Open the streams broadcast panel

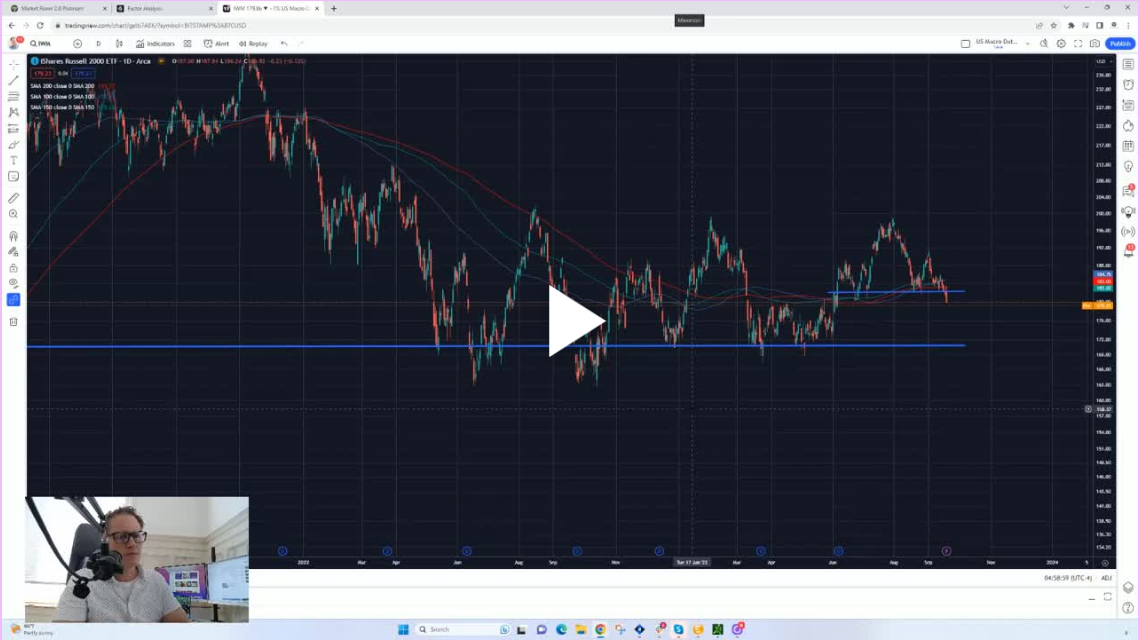[1128, 232]
